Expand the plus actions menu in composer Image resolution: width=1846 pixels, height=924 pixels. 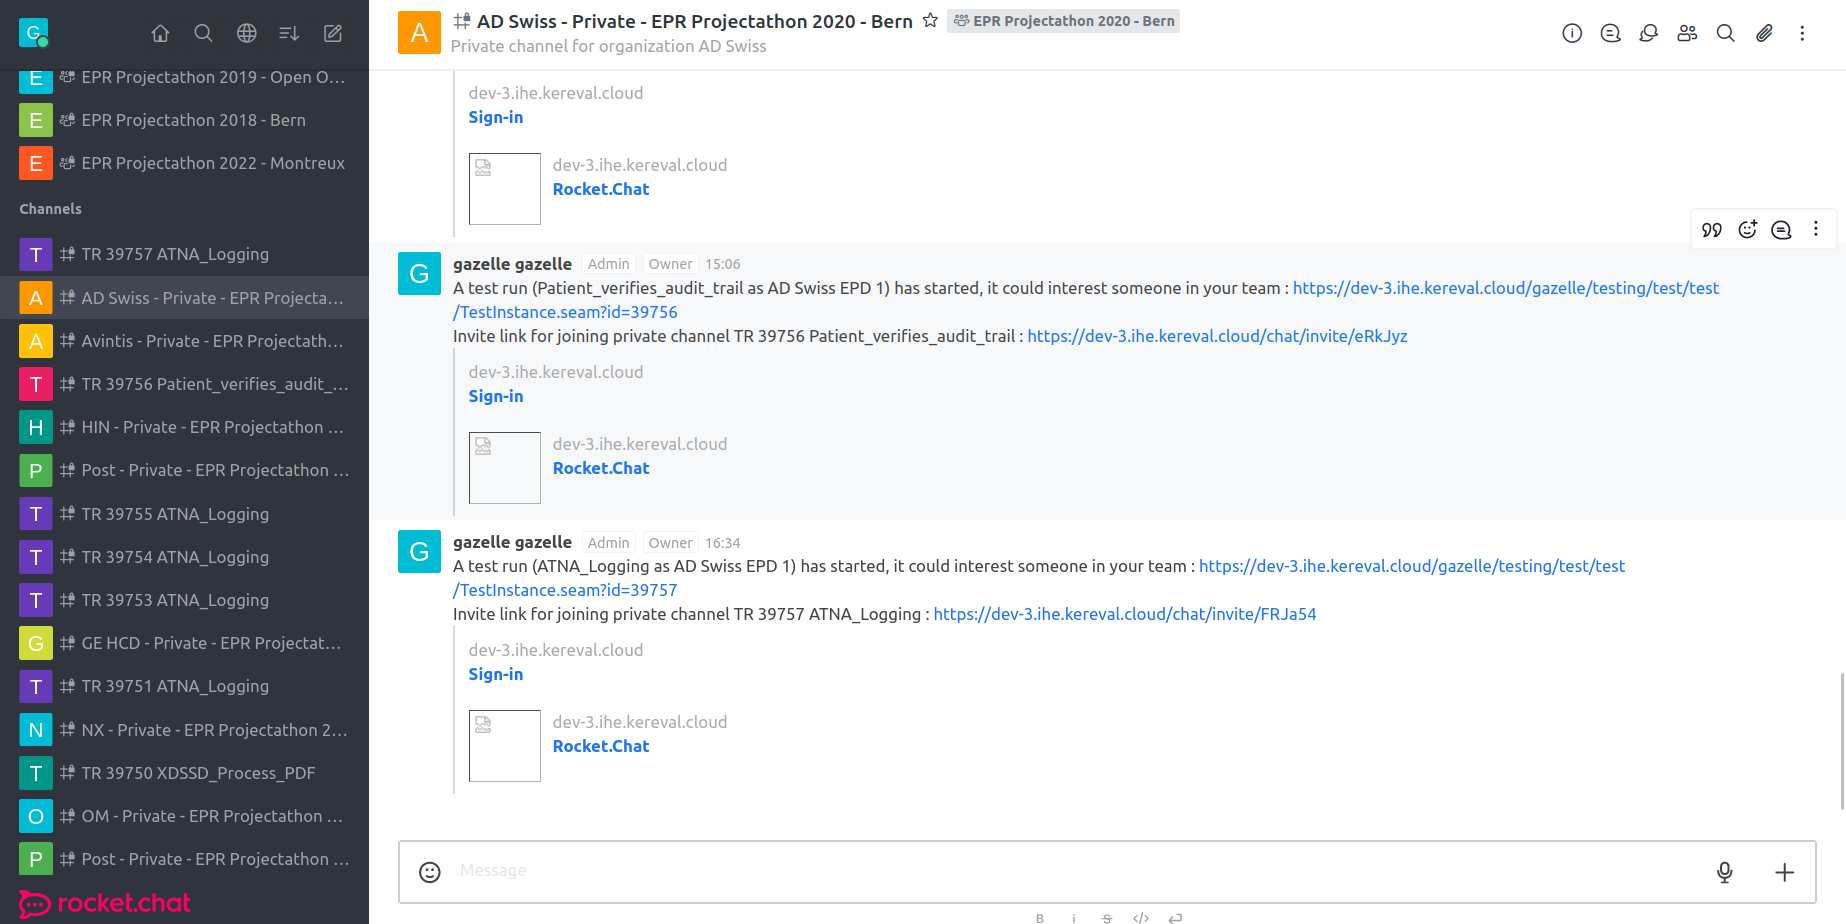[1784, 872]
